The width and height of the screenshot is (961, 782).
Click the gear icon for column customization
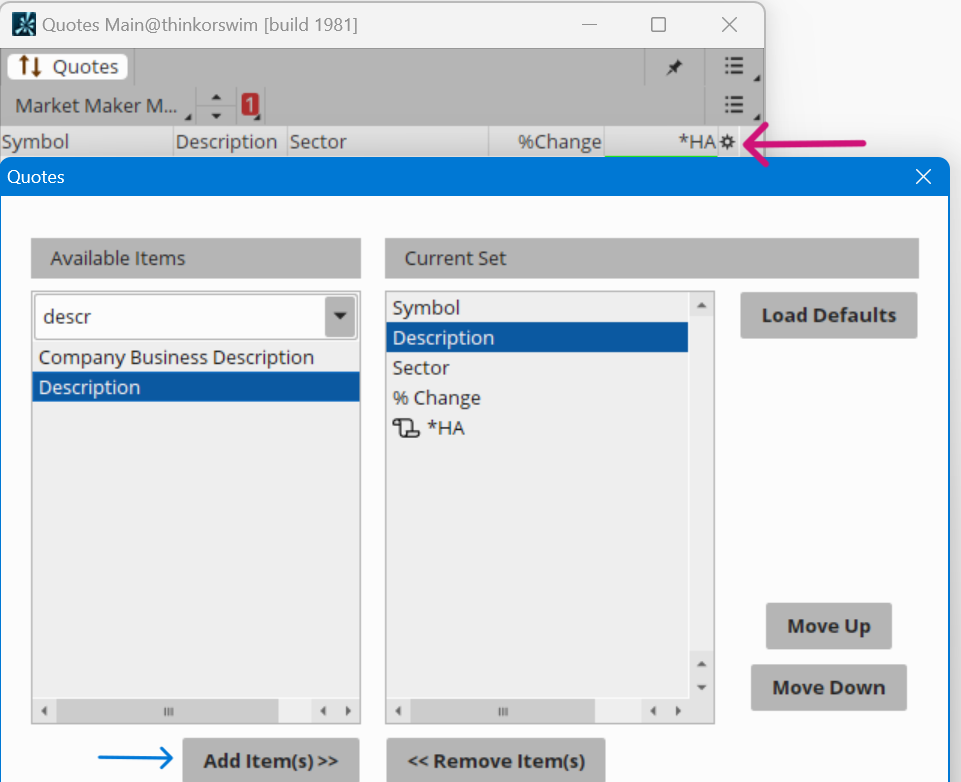point(727,142)
